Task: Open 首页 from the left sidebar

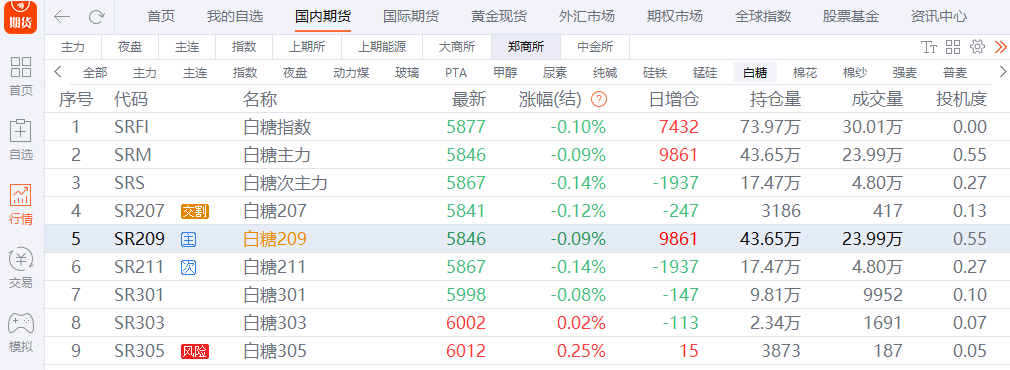Action: 21,76
